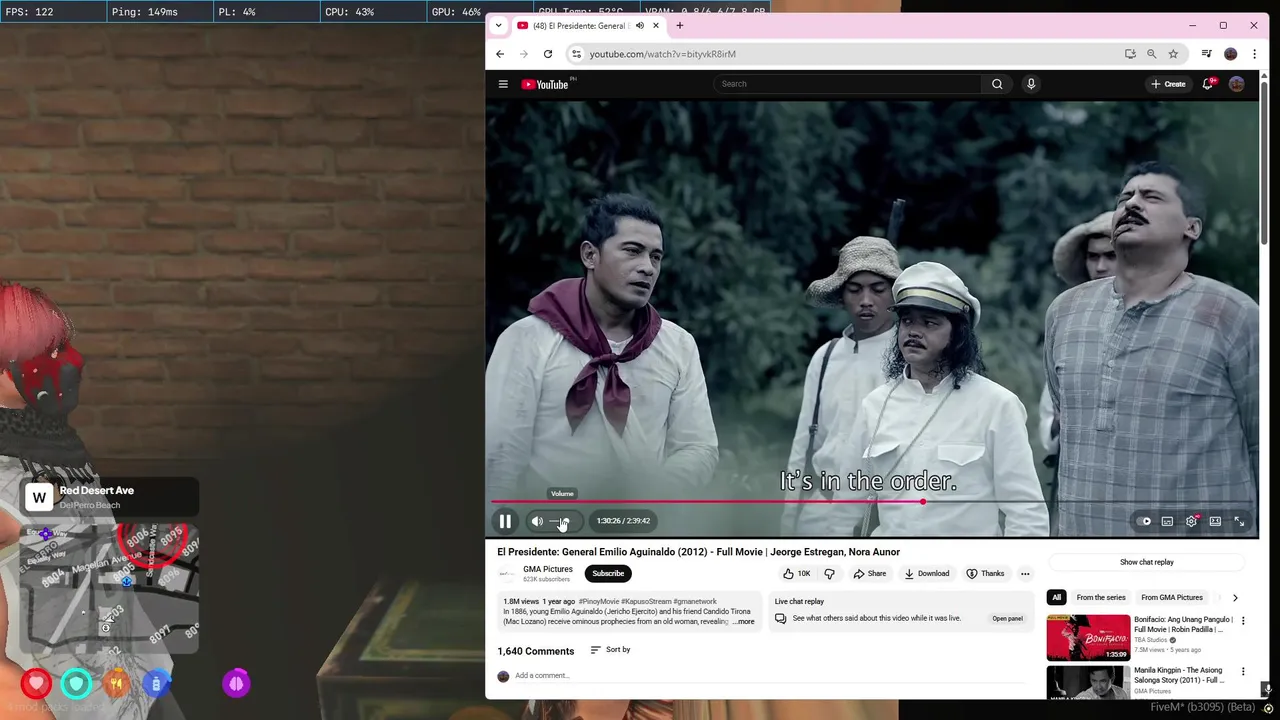Image resolution: width=1280 pixels, height=720 pixels.
Task: Download the video
Action: click(927, 574)
